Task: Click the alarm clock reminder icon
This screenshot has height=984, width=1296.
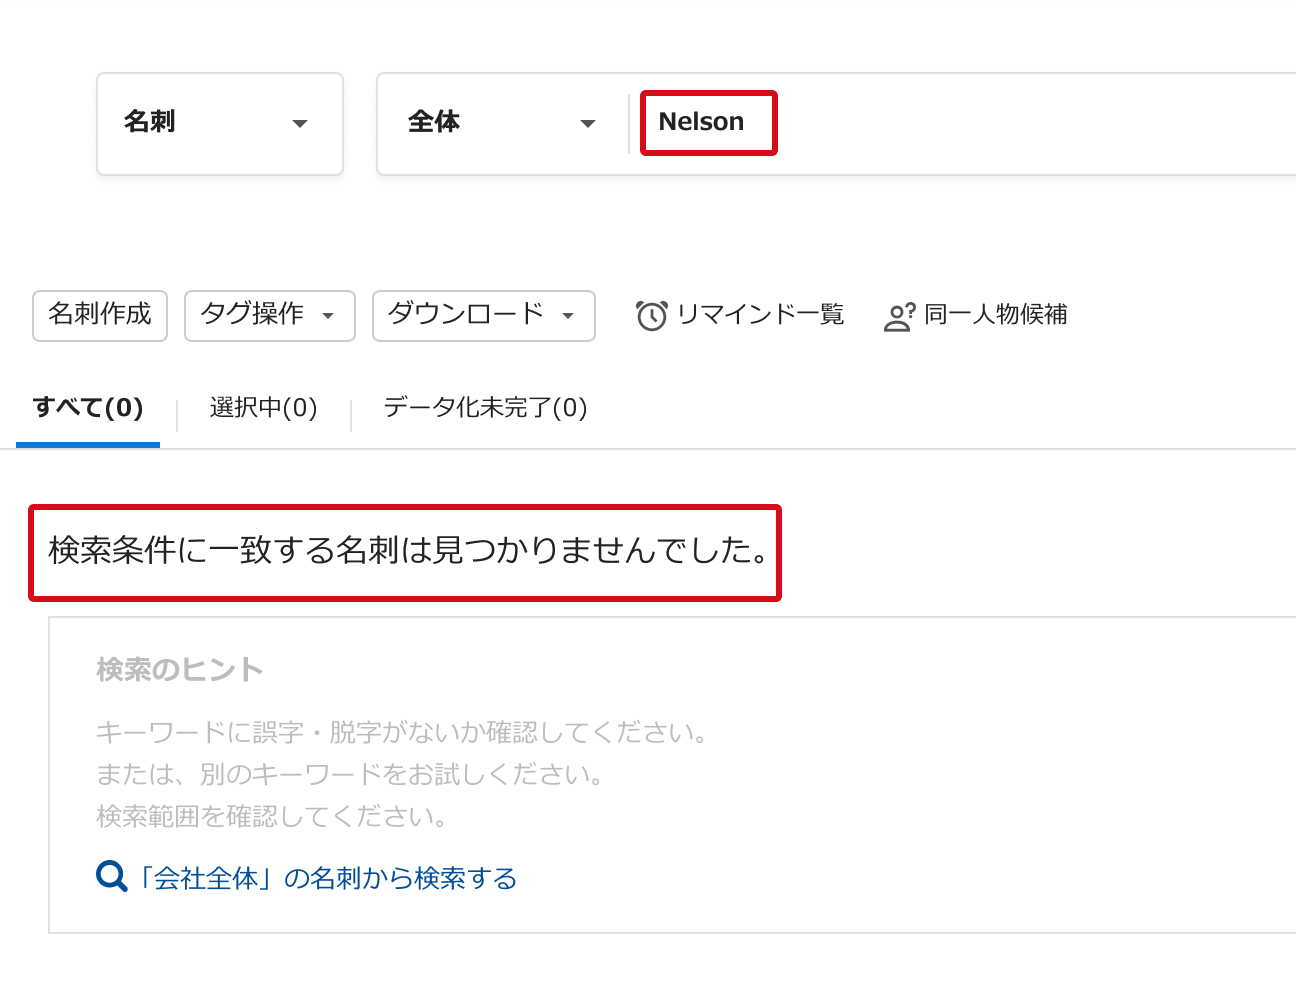Action: (x=651, y=316)
